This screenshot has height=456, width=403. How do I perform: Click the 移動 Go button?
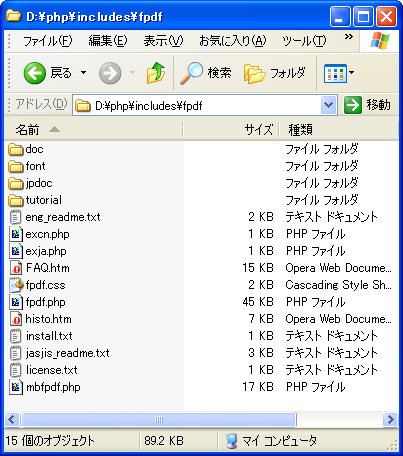pyautogui.click(x=367, y=105)
